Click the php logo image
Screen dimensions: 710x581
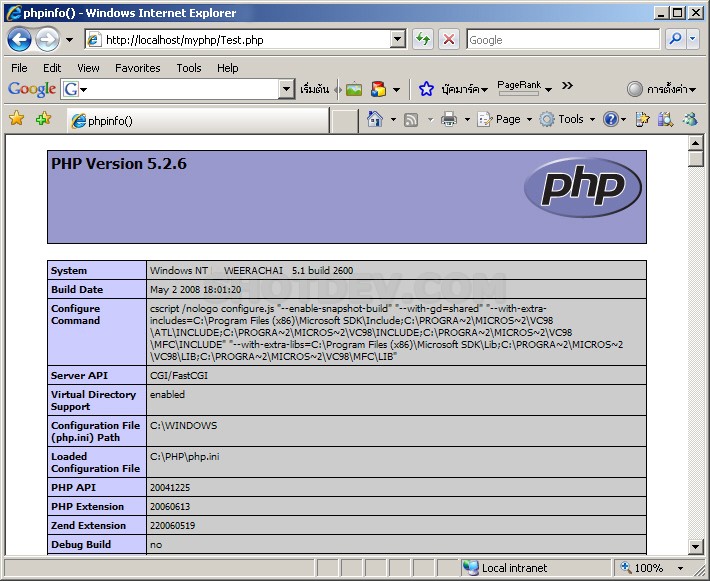[x=582, y=187]
